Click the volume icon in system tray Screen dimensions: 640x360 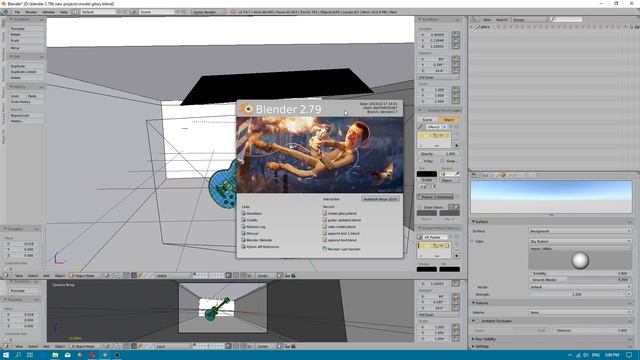[x=586, y=355]
